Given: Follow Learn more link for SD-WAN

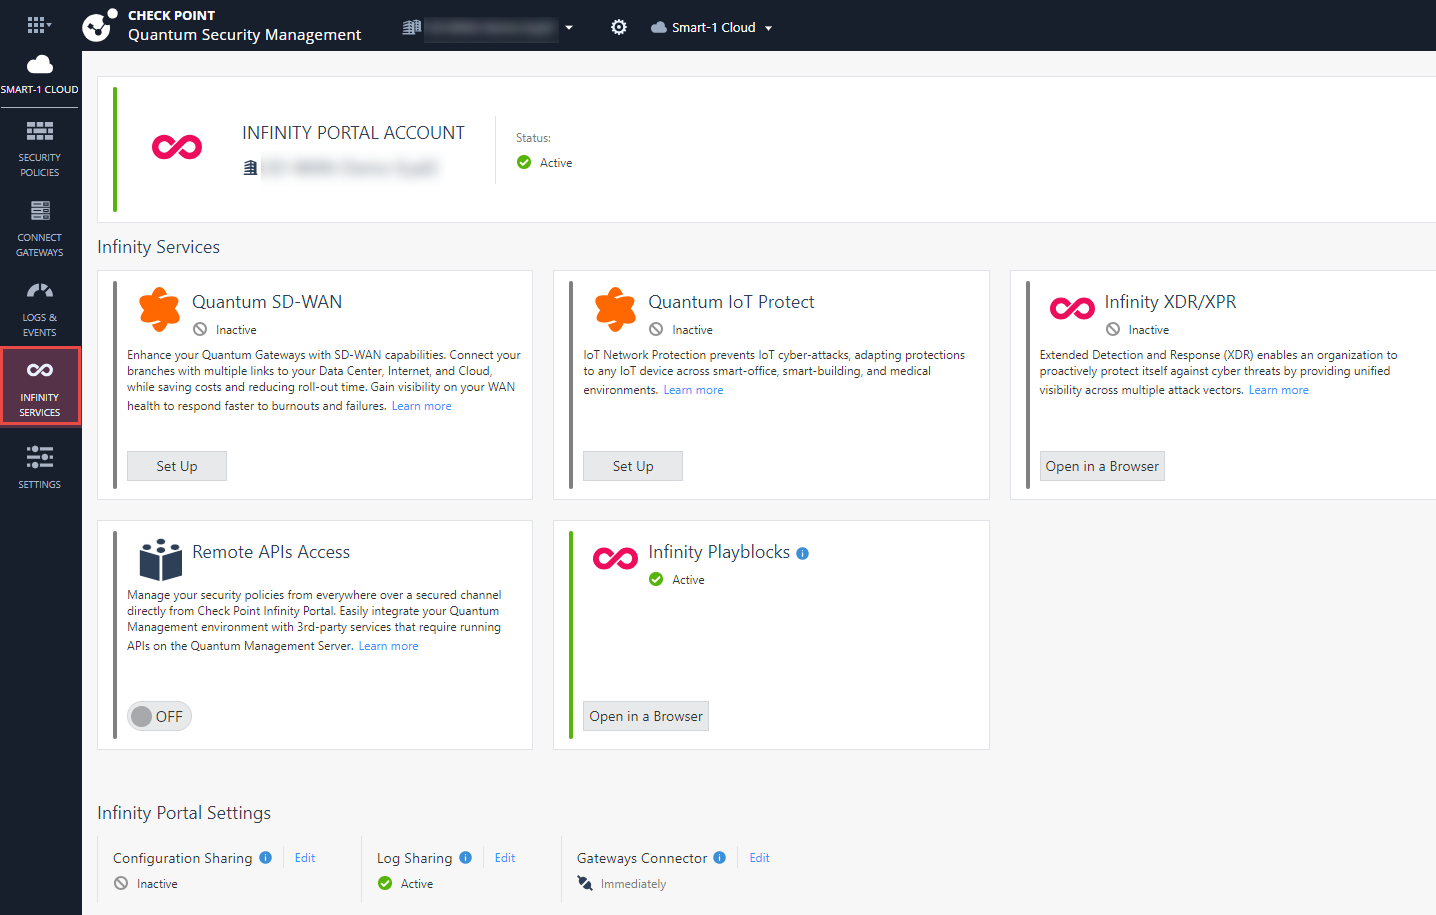Looking at the screenshot, I should (422, 406).
